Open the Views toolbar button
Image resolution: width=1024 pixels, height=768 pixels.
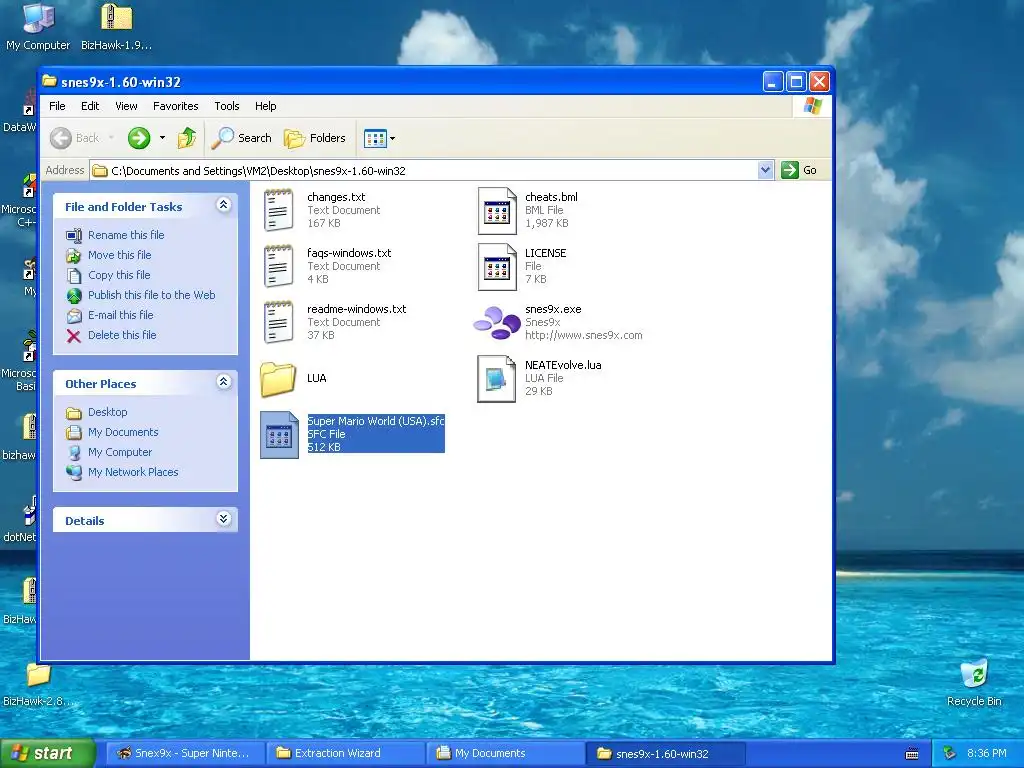coord(375,138)
